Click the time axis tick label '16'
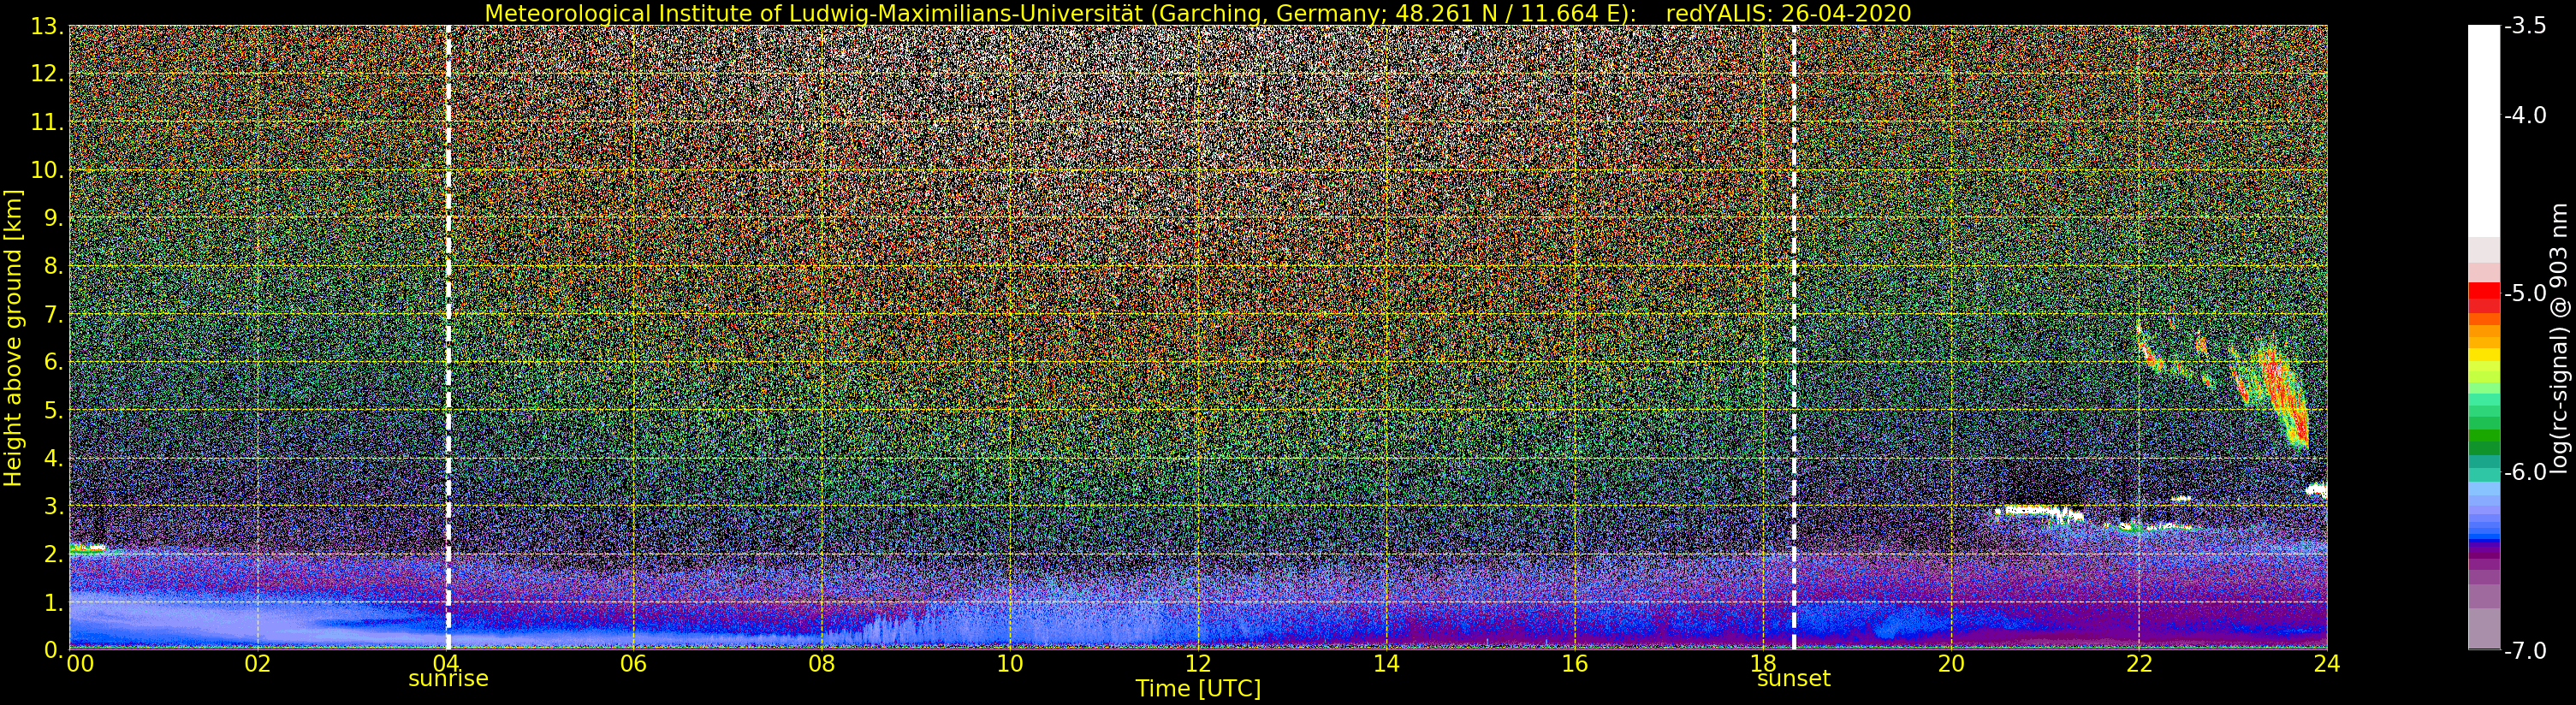The width and height of the screenshot is (2576, 705). (1574, 664)
